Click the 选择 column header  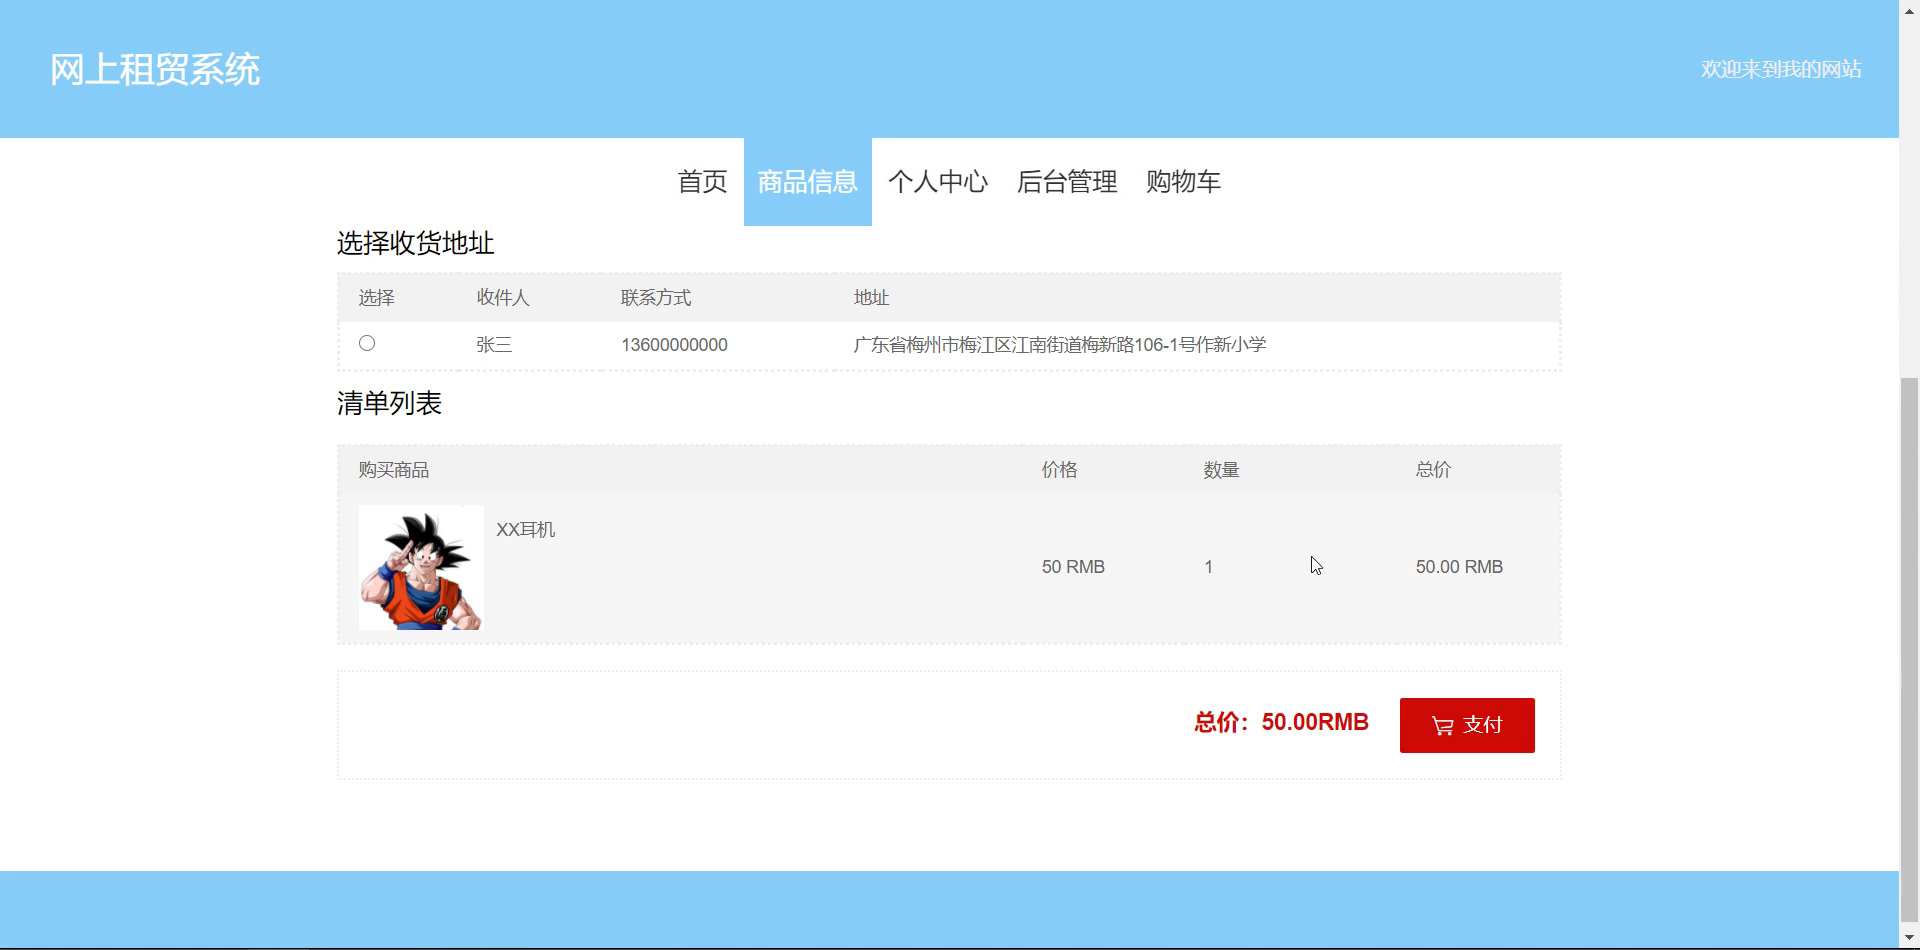click(x=377, y=298)
